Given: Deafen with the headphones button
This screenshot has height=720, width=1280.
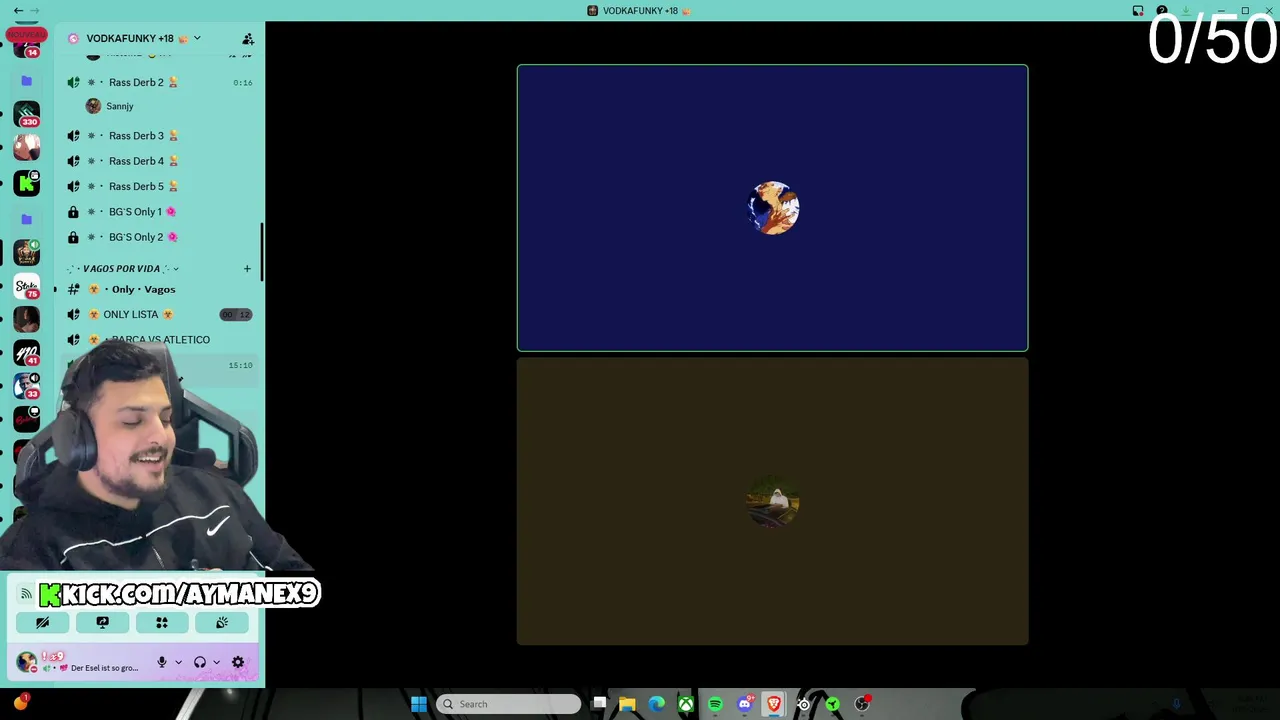Looking at the screenshot, I should (x=200, y=662).
